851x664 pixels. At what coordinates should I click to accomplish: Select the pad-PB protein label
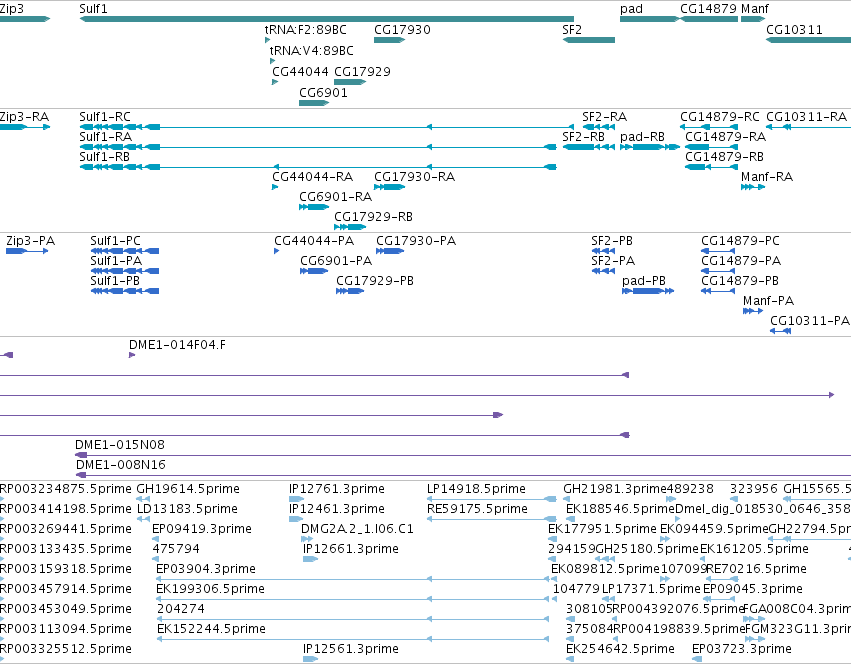pyautogui.click(x=644, y=281)
